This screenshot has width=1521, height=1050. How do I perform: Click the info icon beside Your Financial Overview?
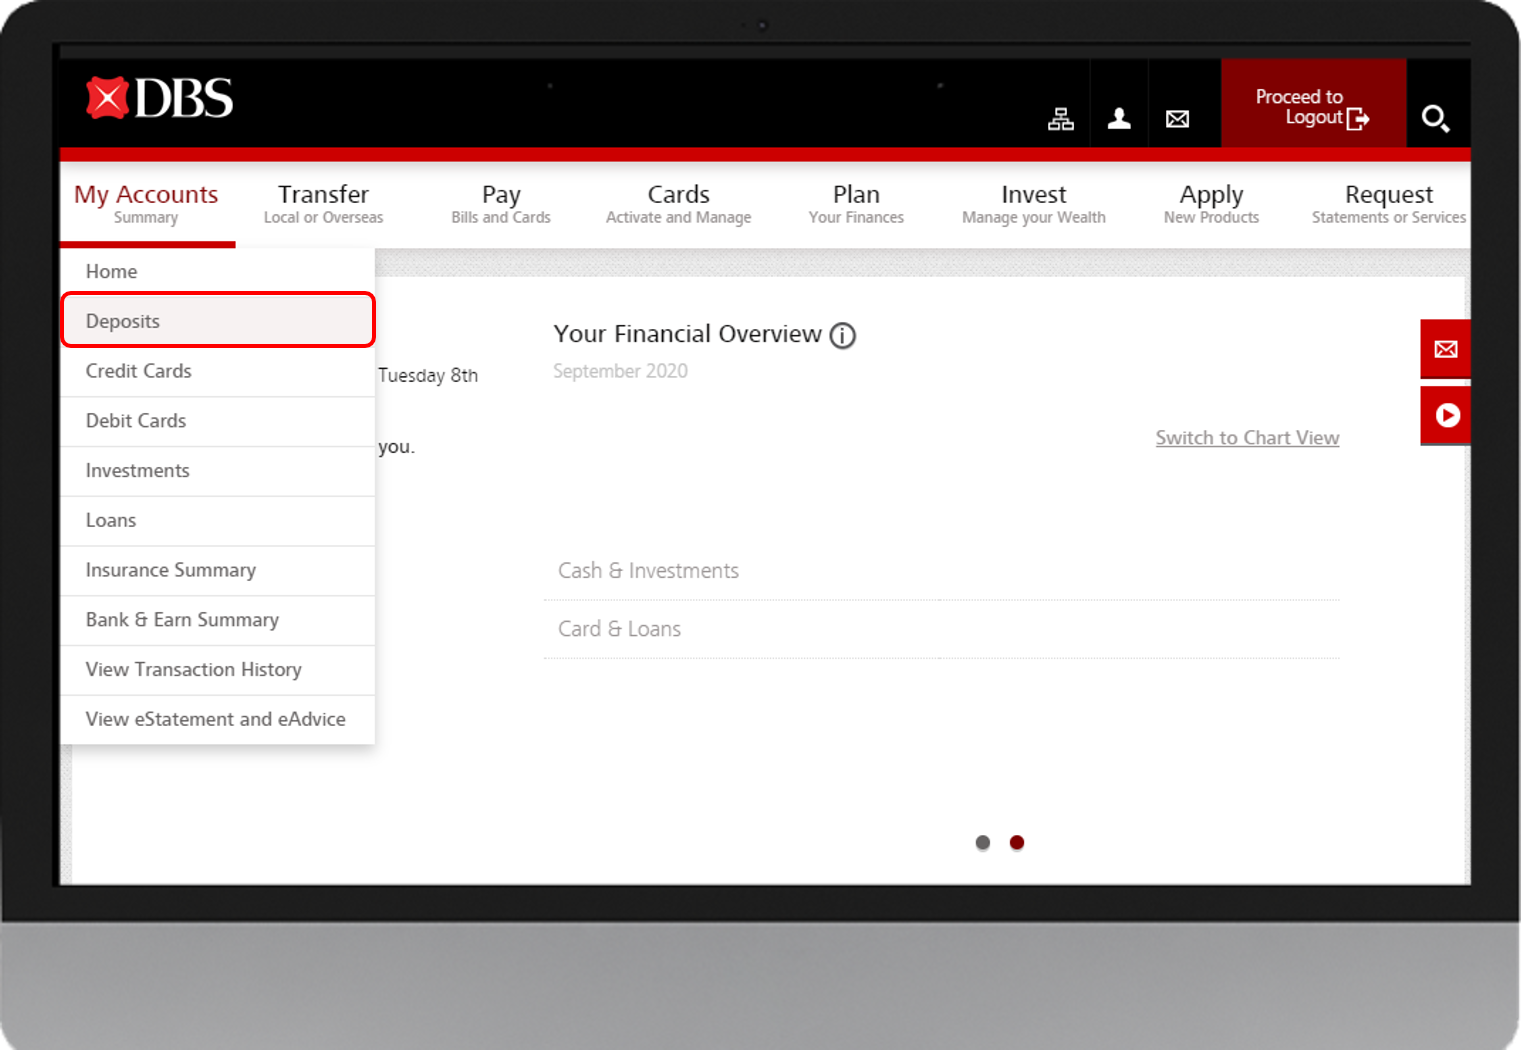point(843,336)
